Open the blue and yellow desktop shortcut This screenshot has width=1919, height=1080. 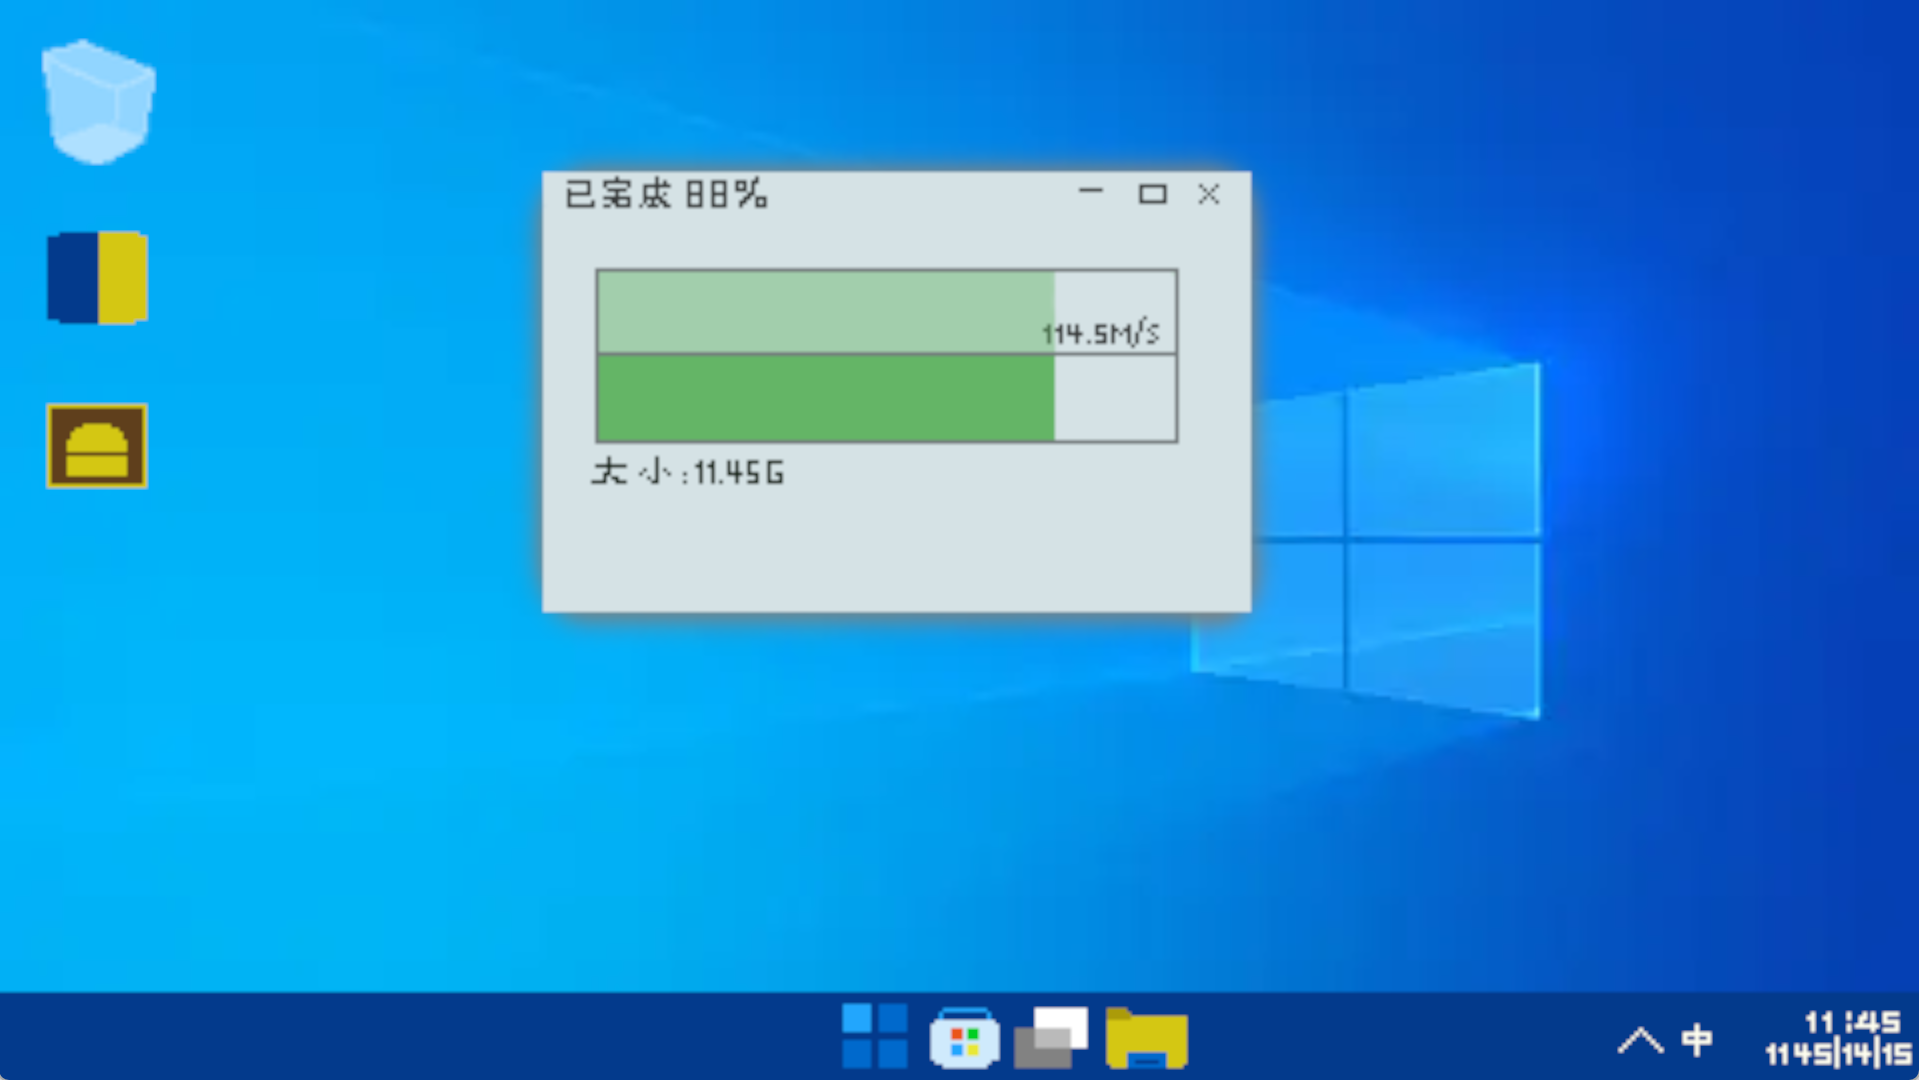point(97,278)
